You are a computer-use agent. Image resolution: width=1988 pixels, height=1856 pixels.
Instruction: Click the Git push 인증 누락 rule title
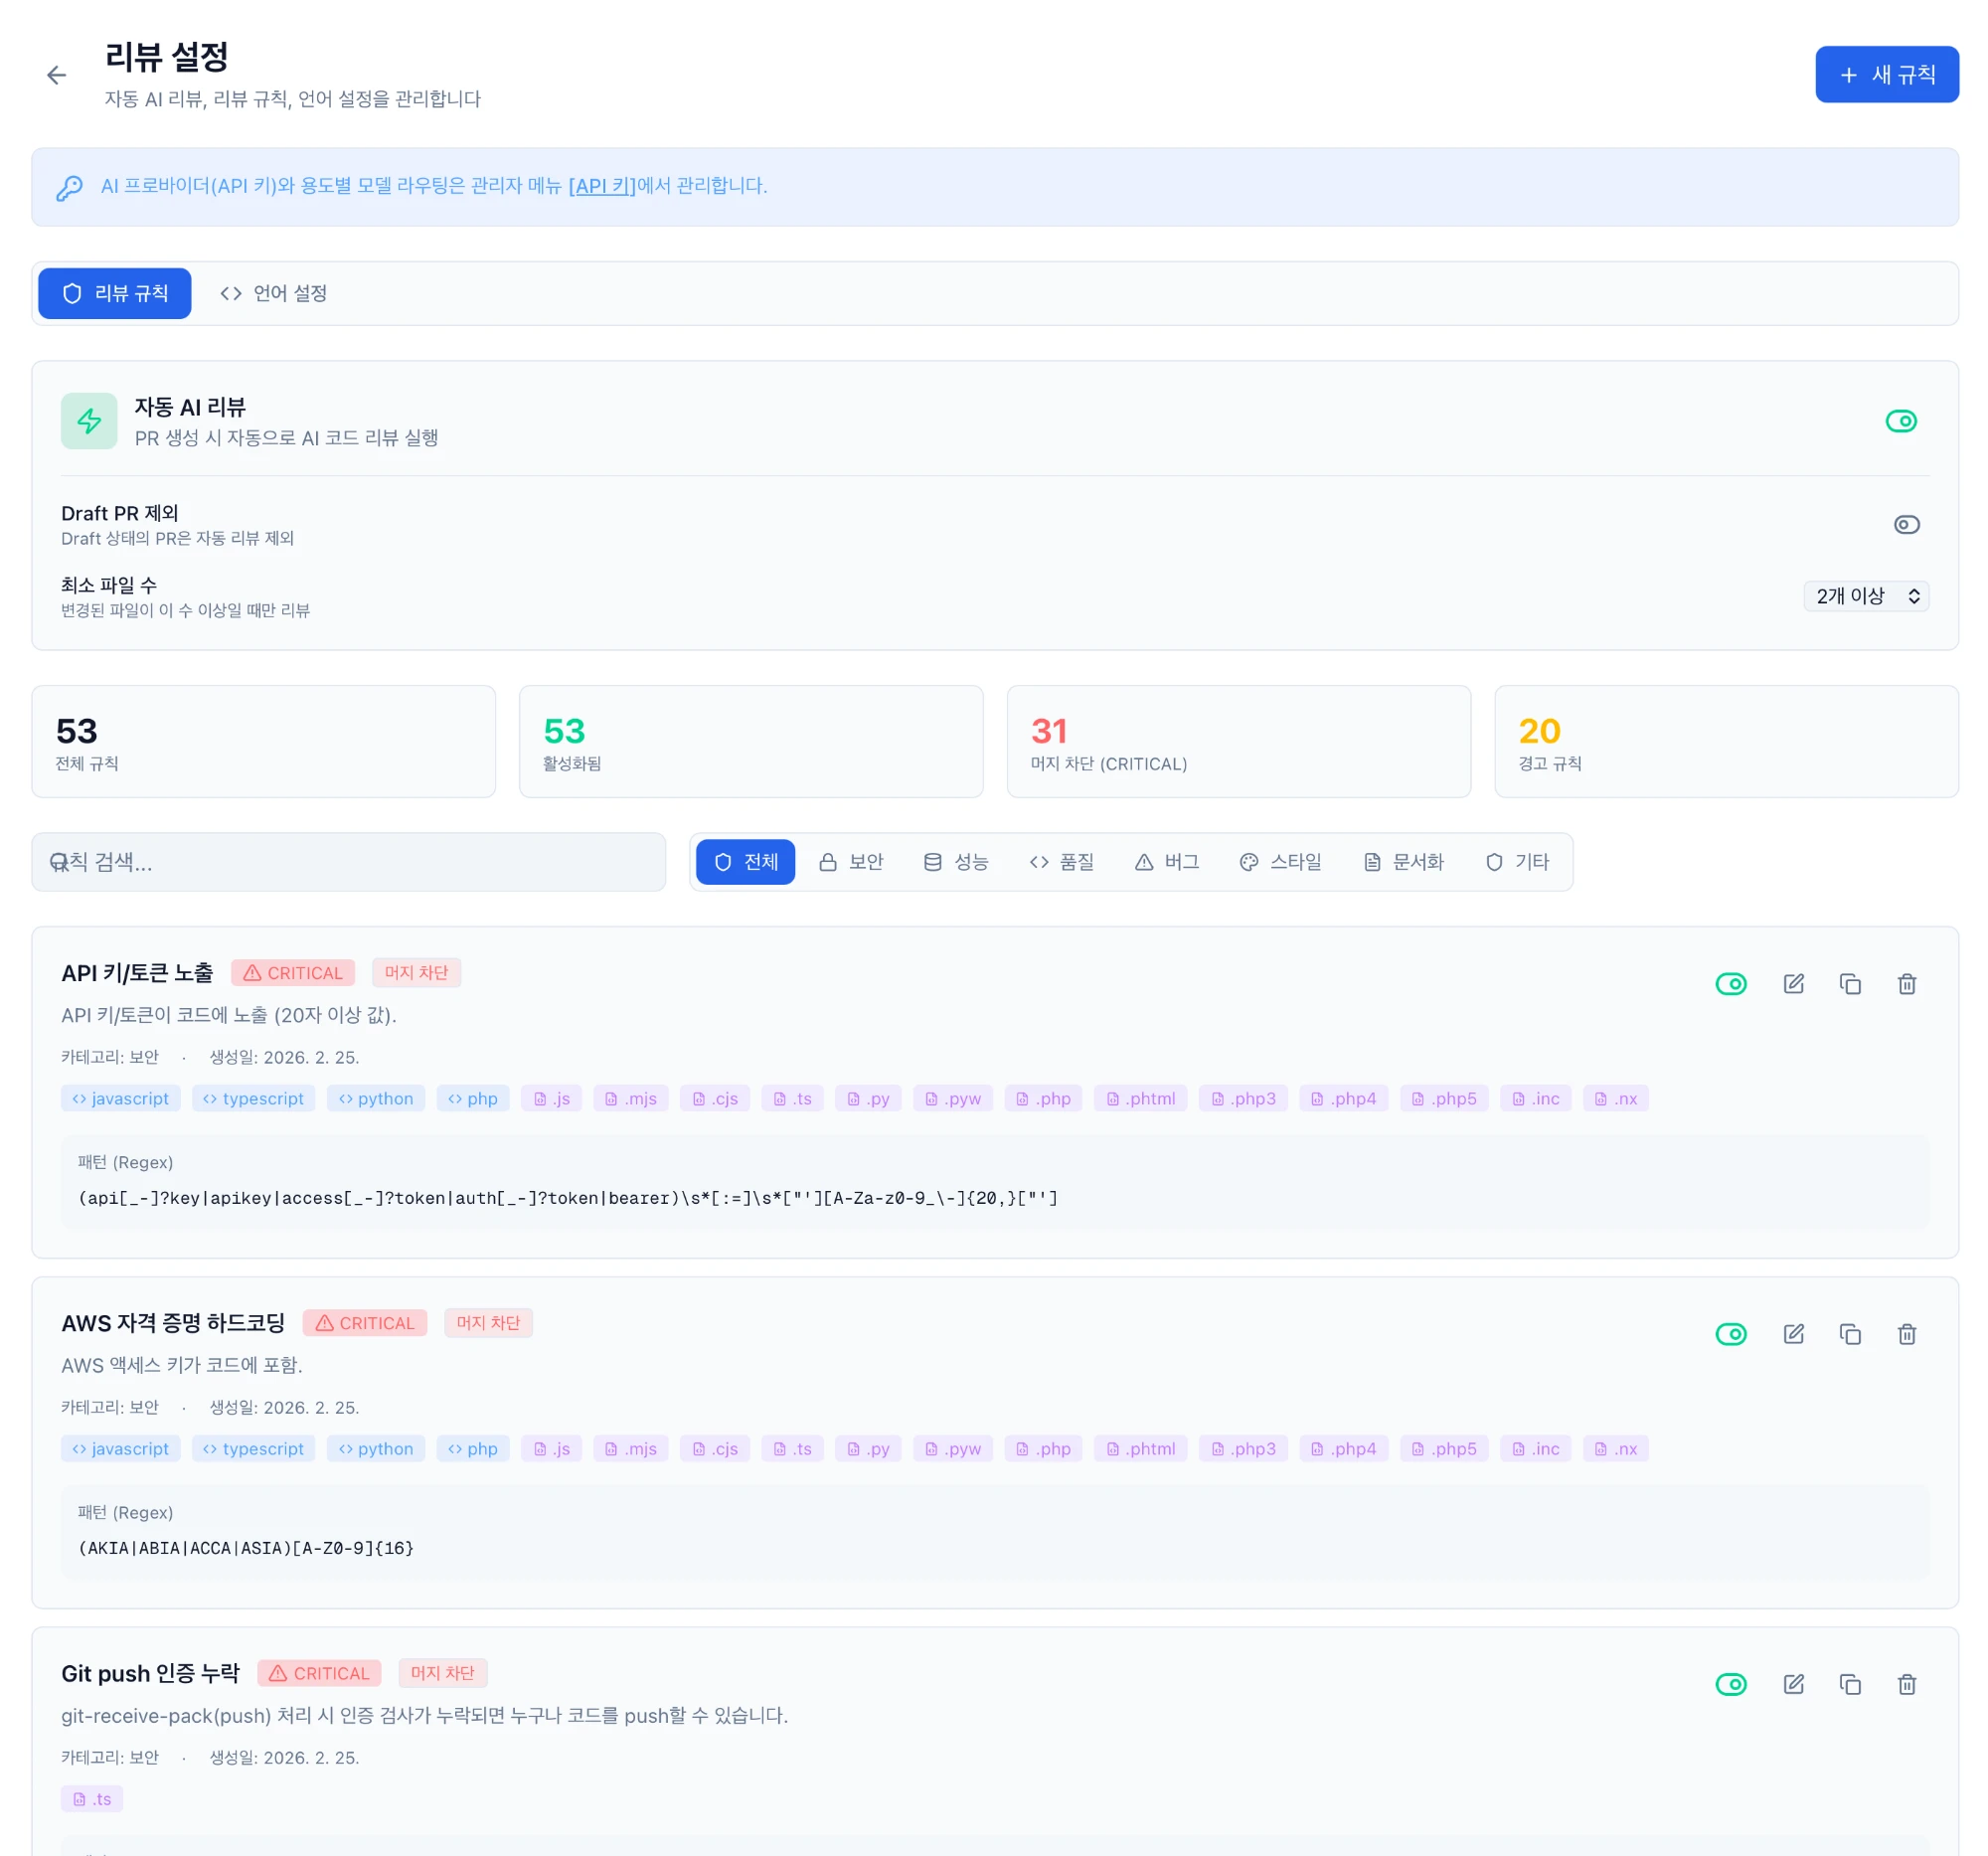coord(150,1673)
